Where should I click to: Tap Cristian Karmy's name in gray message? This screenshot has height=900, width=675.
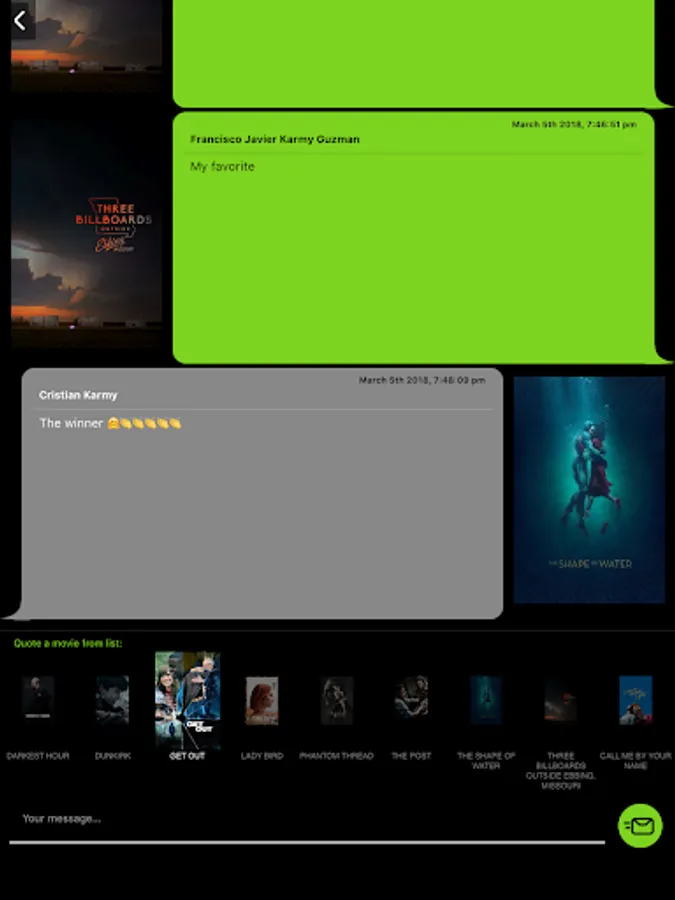pos(78,395)
